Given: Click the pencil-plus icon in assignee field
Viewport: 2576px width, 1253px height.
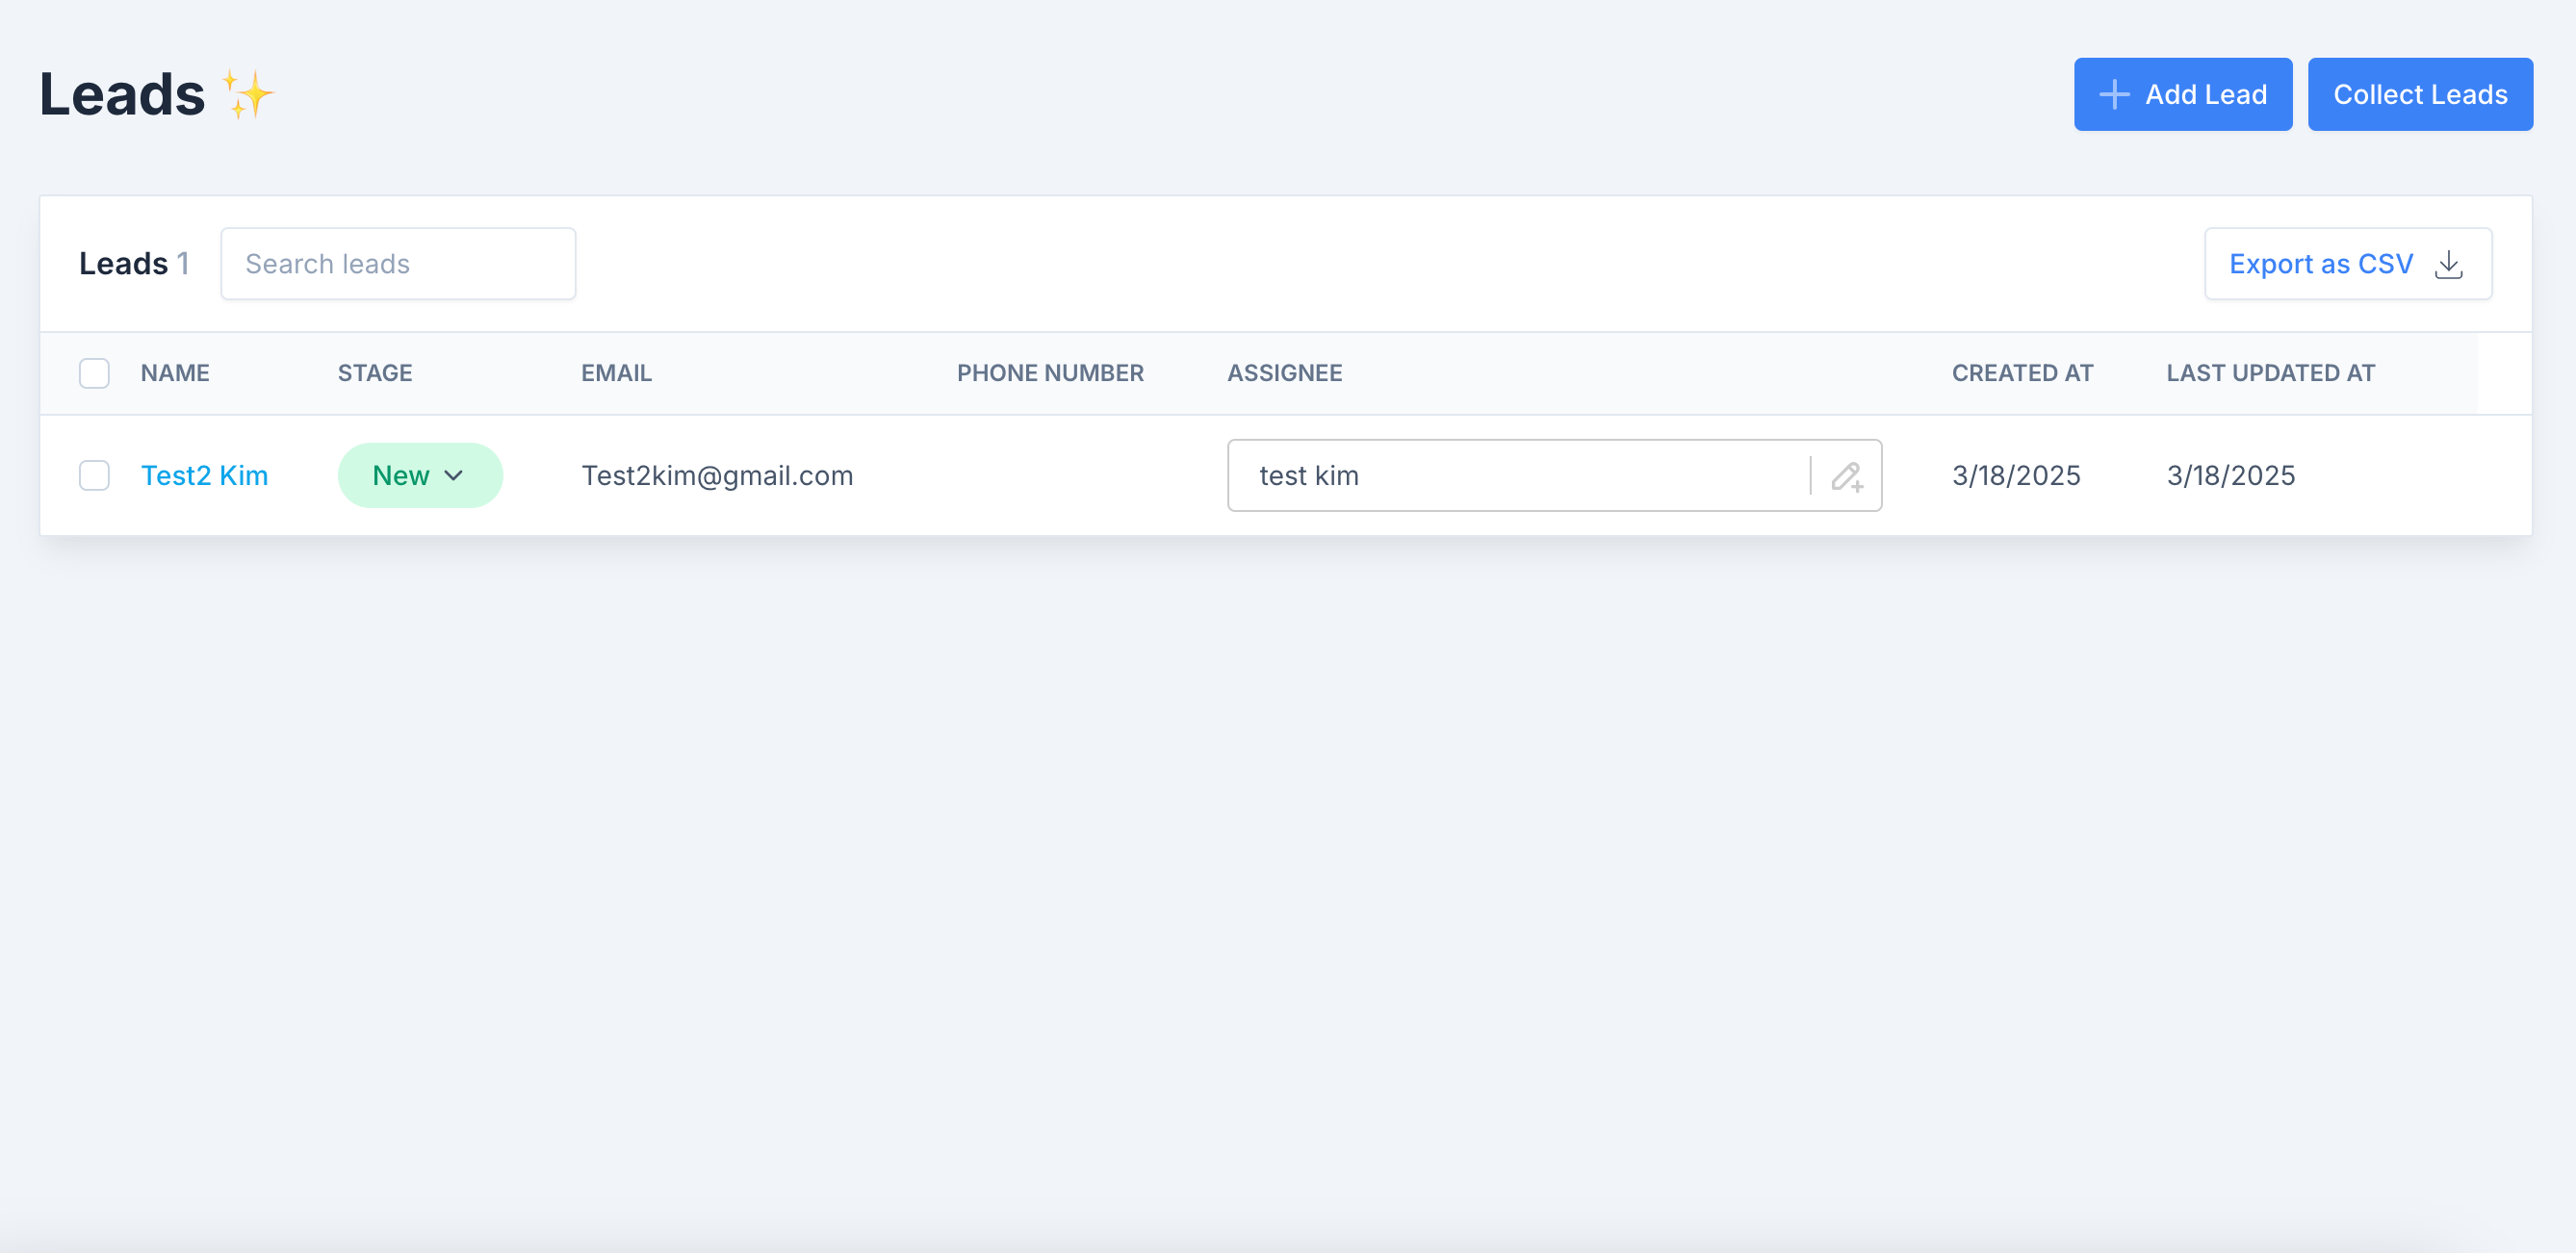Looking at the screenshot, I should coord(1846,476).
